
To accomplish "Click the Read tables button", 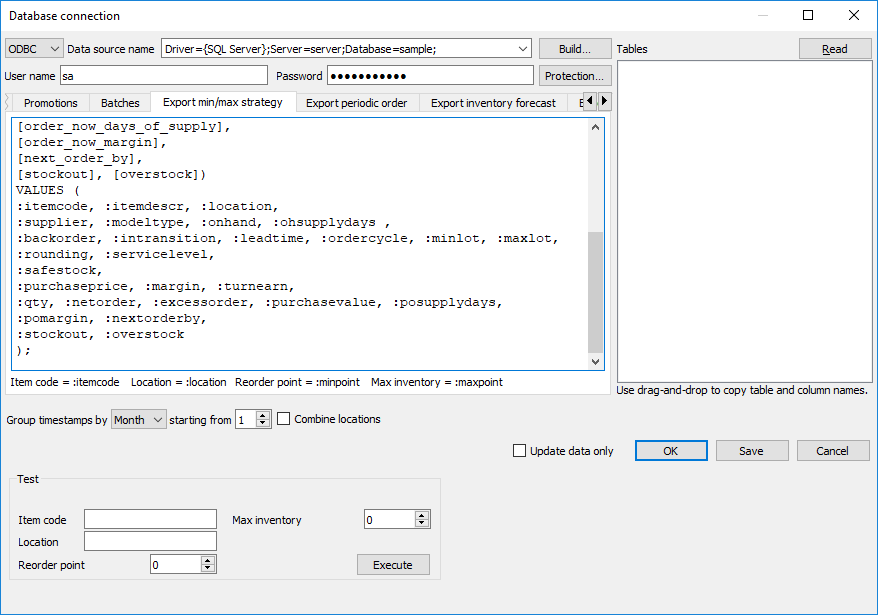I will click(x=834, y=49).
